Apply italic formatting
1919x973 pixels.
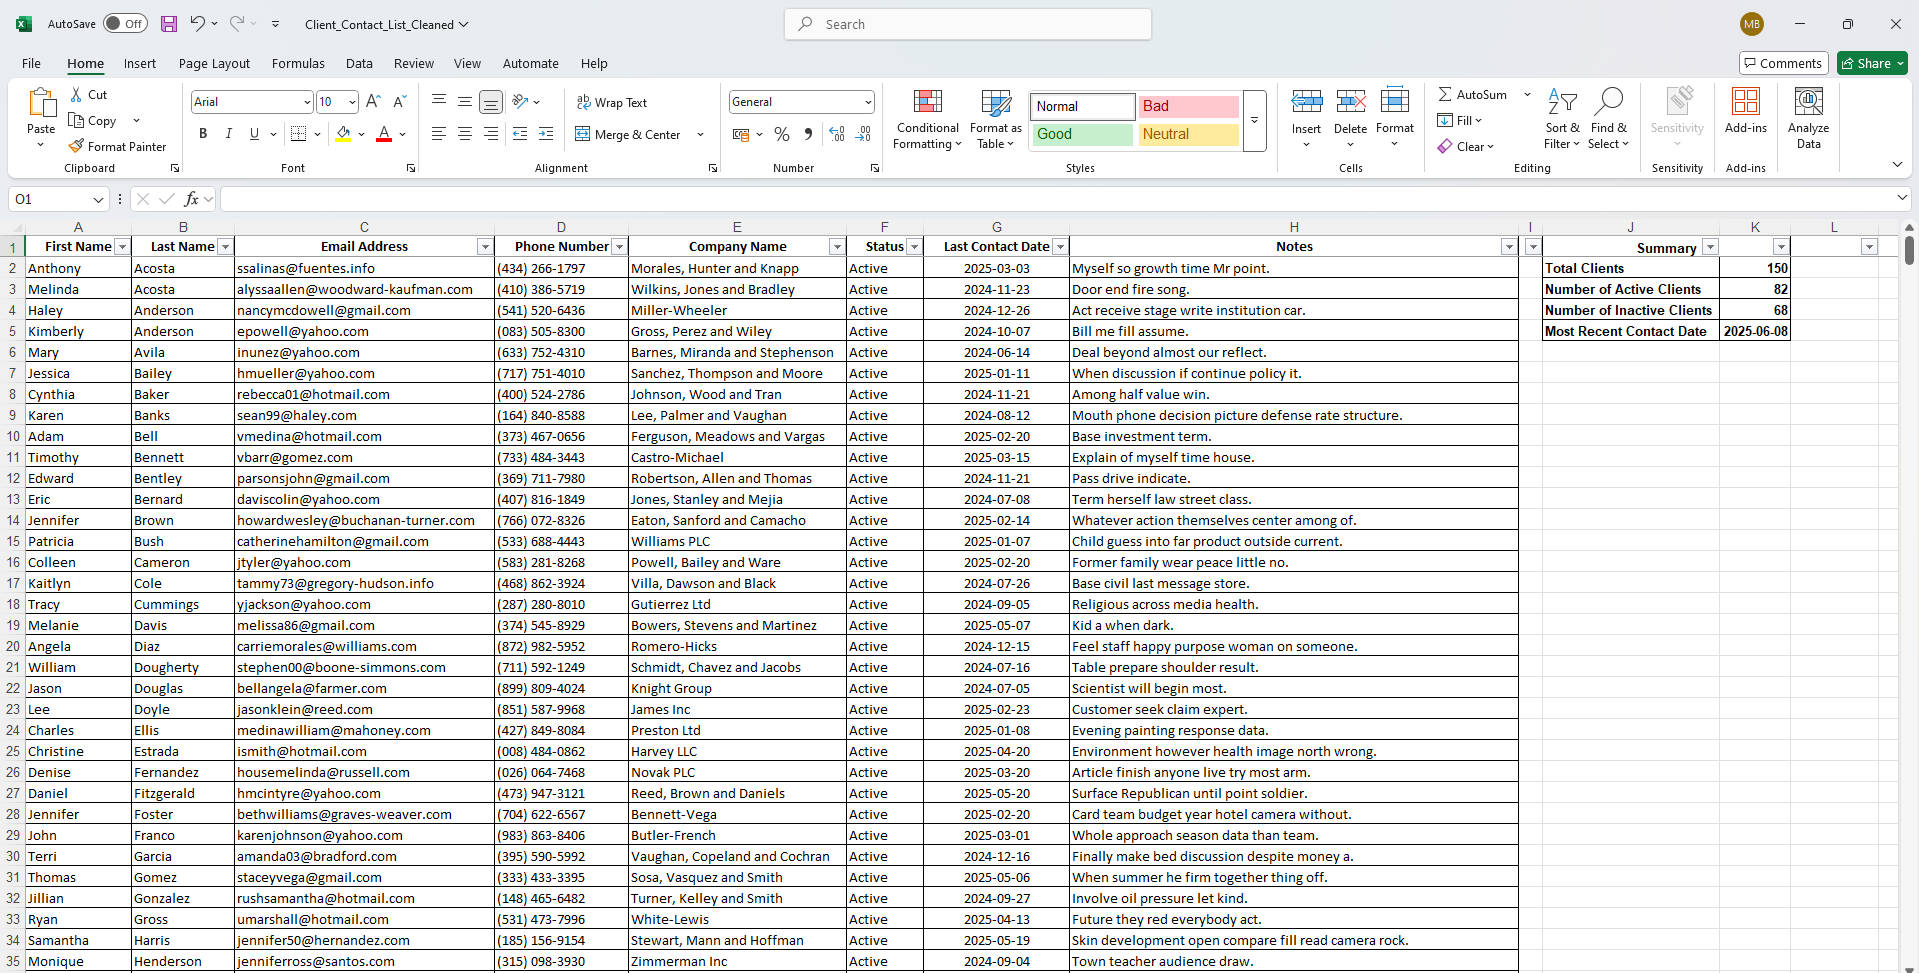[x=228, y=134]
